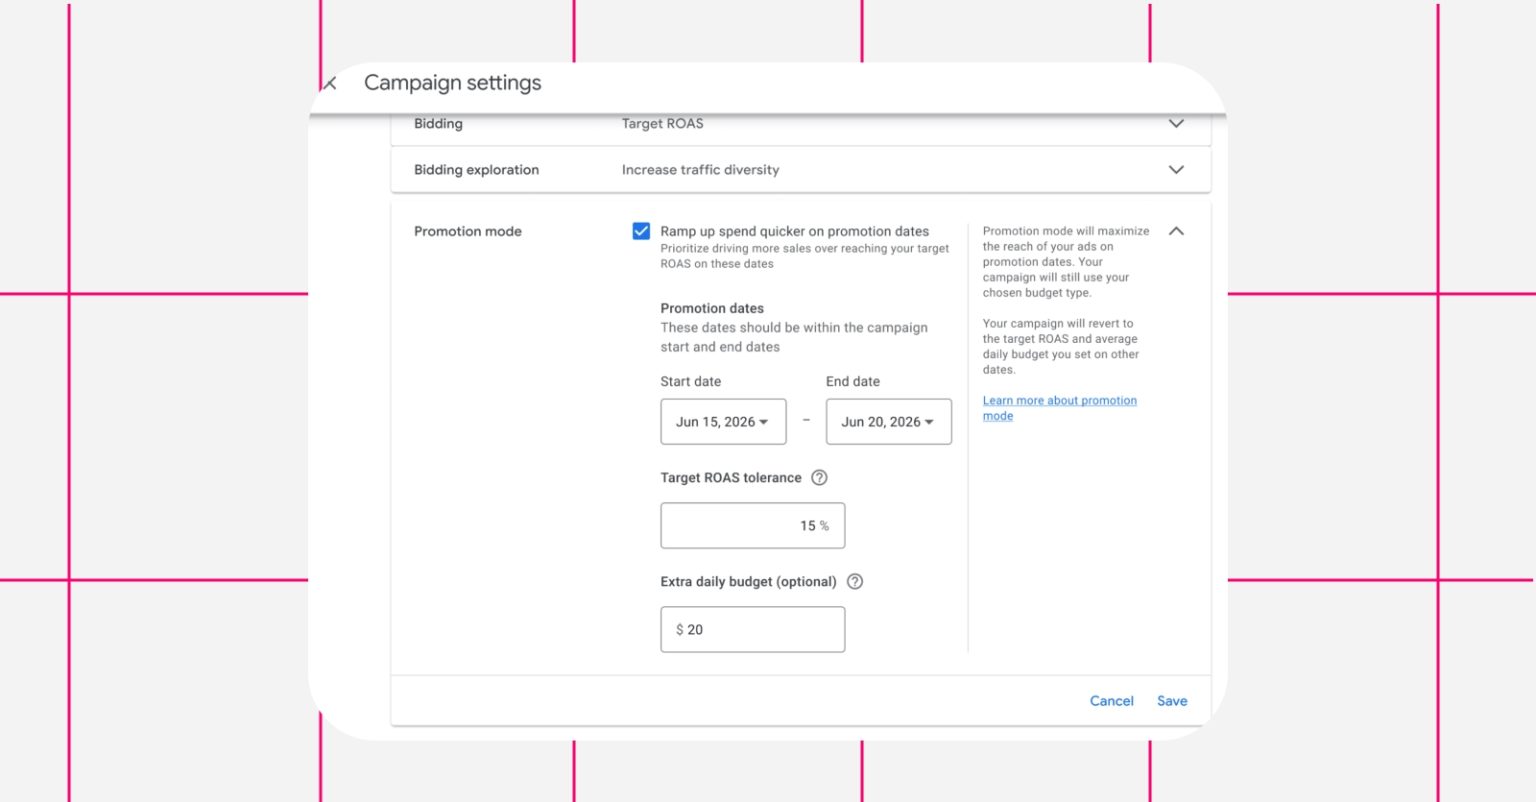Select the Bidding exploration row label
1536x802 pixels.
point(476,170)
